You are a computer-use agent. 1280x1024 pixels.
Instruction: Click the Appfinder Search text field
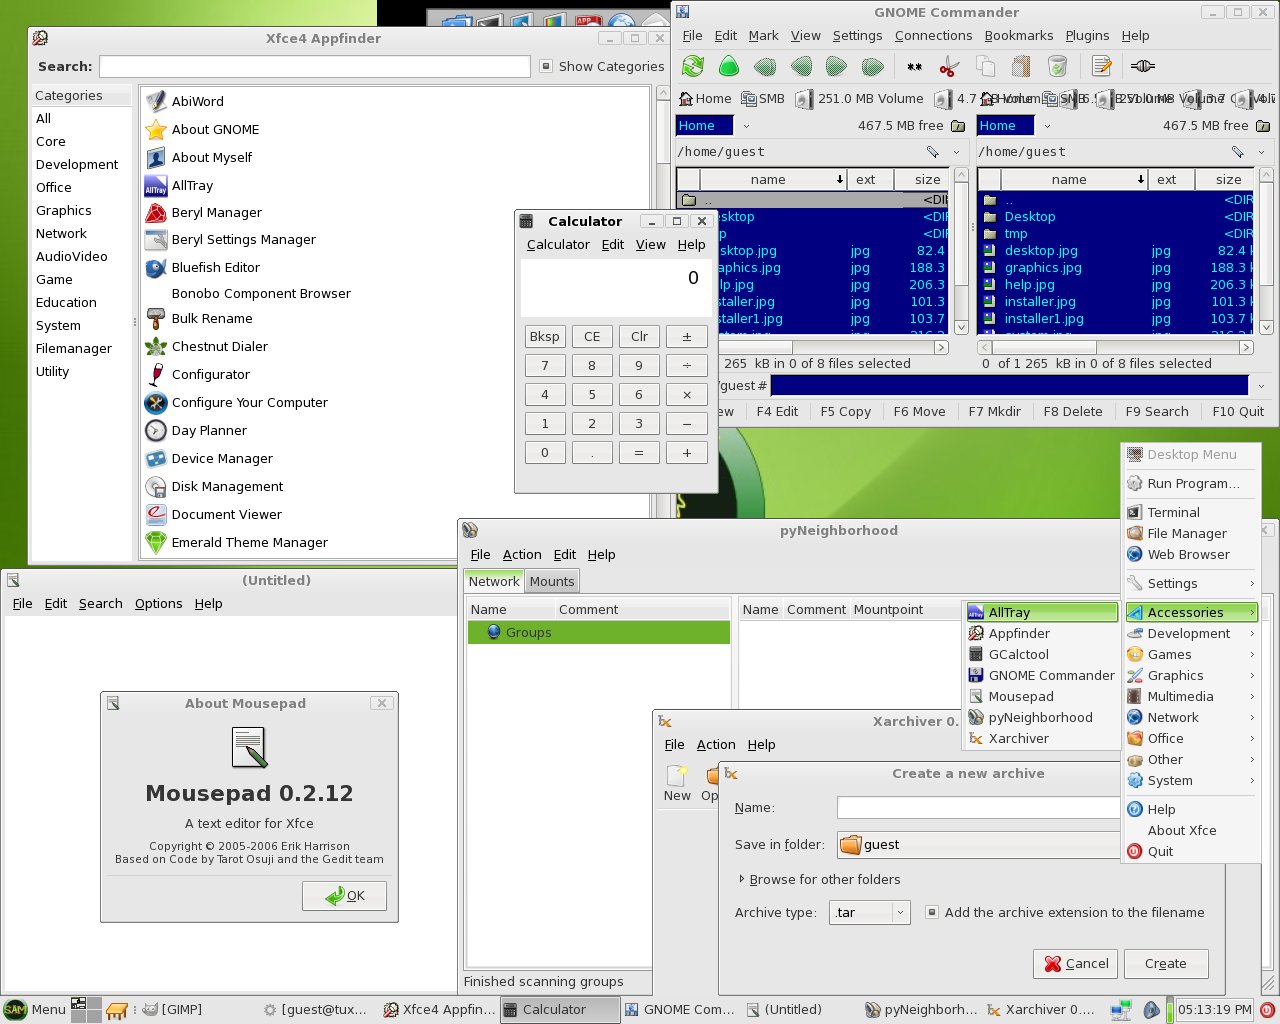coord(315,66)
